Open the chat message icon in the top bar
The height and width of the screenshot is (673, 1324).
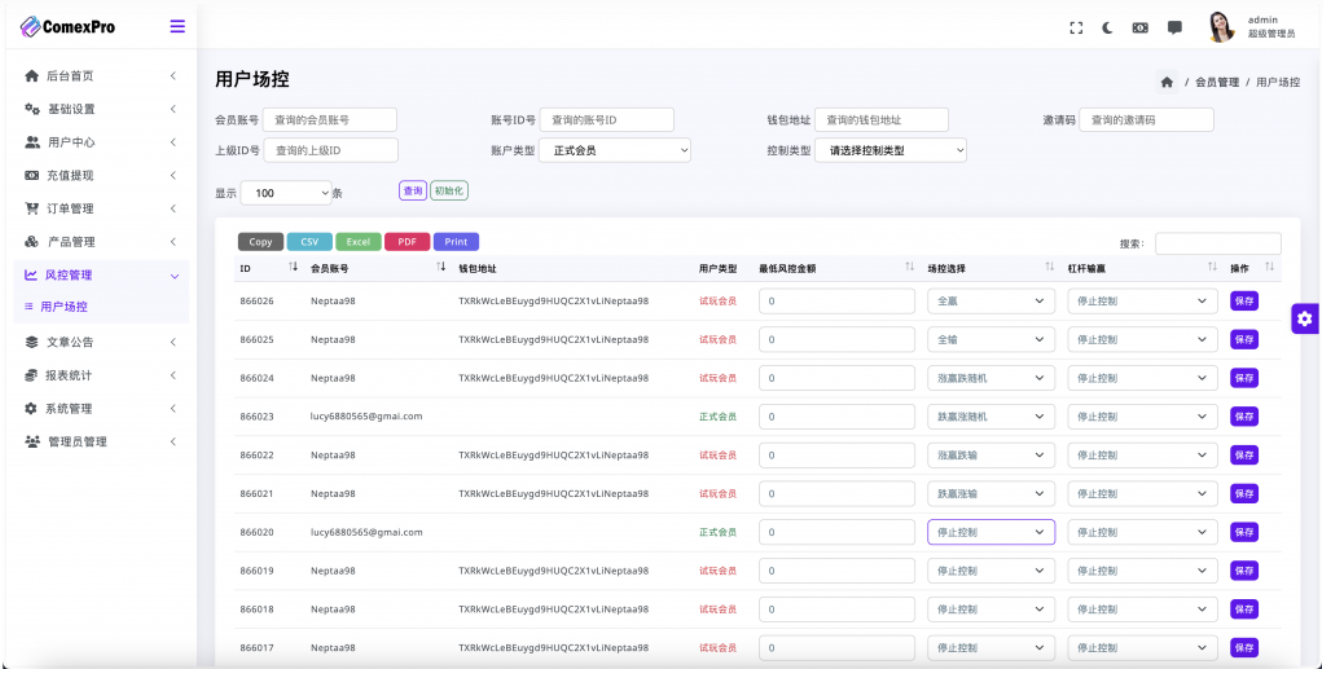pos(1175,28)
